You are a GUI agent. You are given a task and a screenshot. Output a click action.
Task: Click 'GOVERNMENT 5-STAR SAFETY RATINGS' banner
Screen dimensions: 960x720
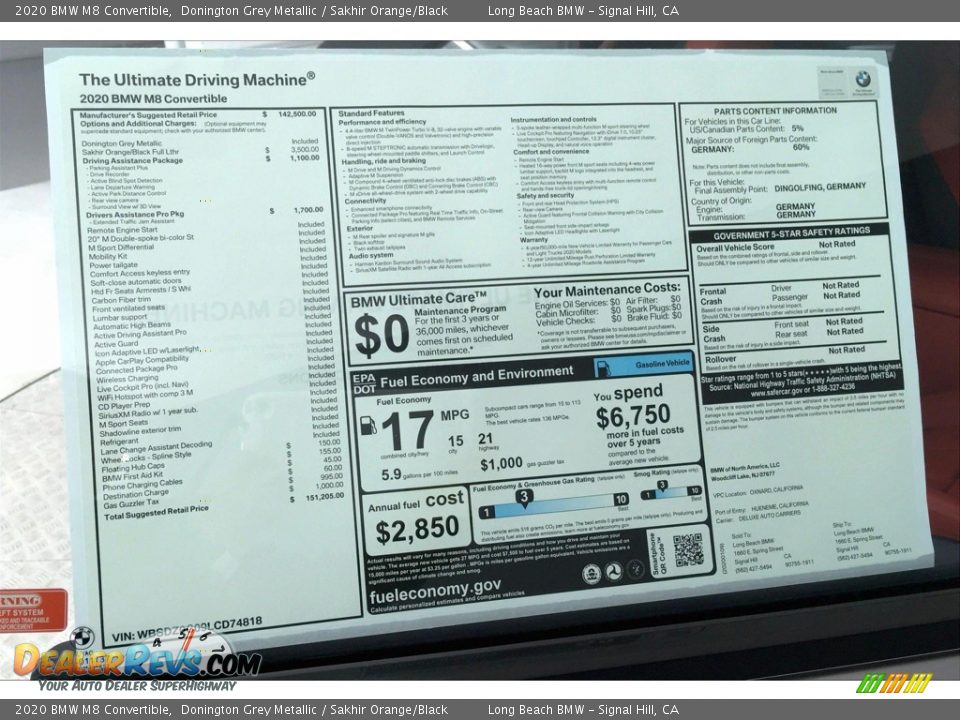pyautogui.click(x=792, y=233)
